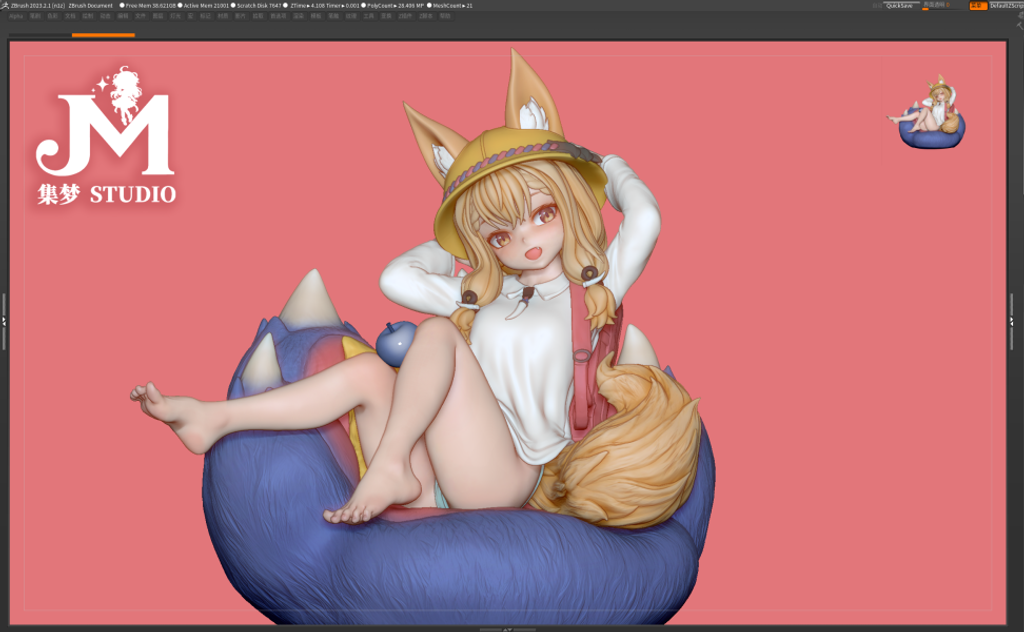Open the 材质 (Material) menu
This screenshot has height=632, width=1024.
click(x=223, y=16)
